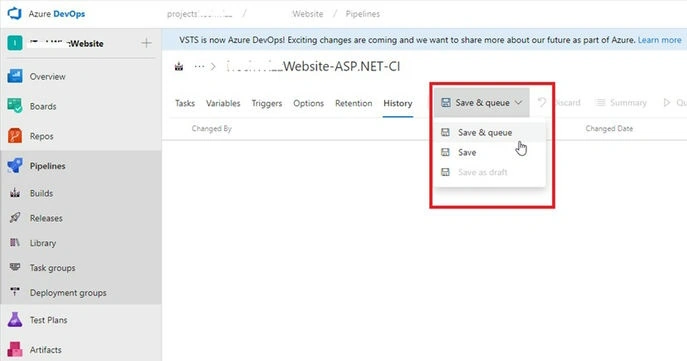Screen dimensions: 687x361
Task: Toggle the Save & queue dropdown chevron
Action: click(x=518, y=103)
